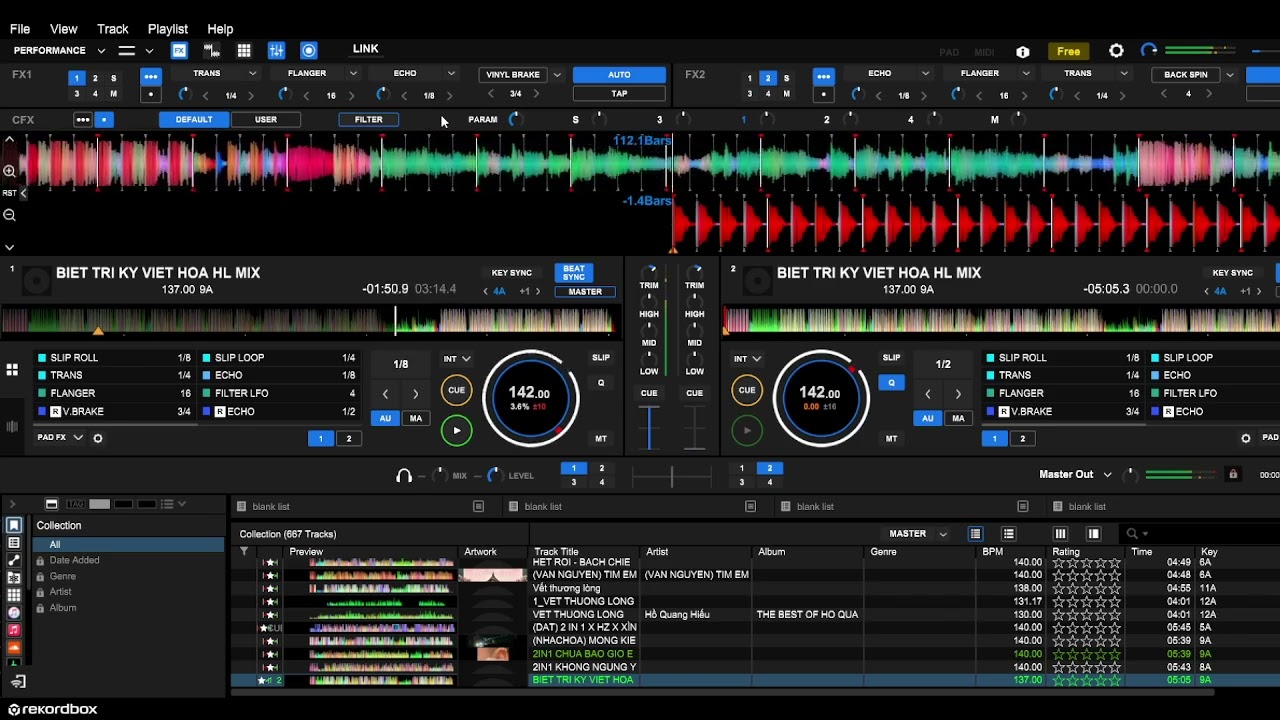
Task: Open the column layout view icon
Action: tap(1060, 534)
